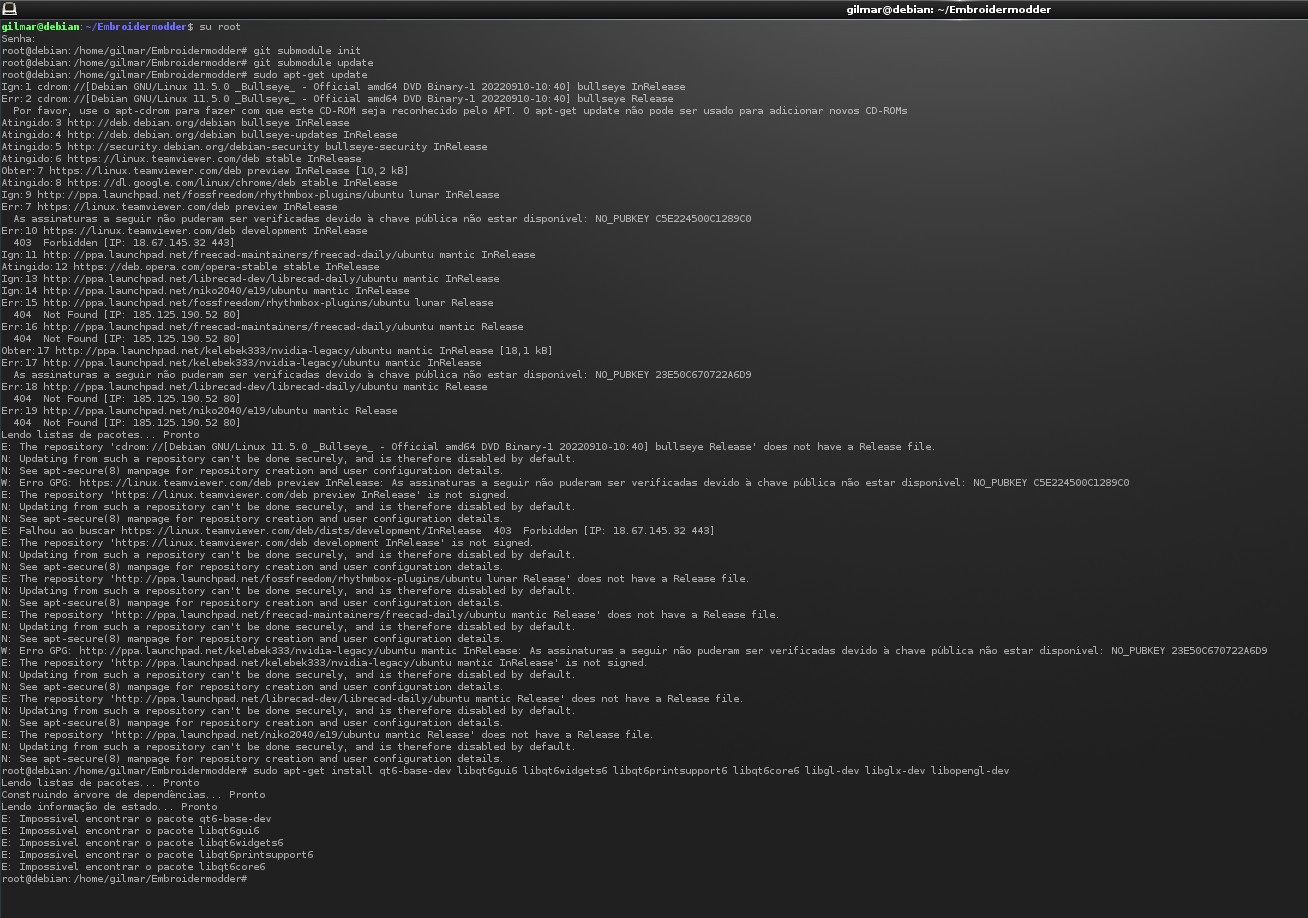Click the 'Obter:7' teamviewer preview line
The height and width of the screenshot is (918, 1308).
click(x=205, y=171)
